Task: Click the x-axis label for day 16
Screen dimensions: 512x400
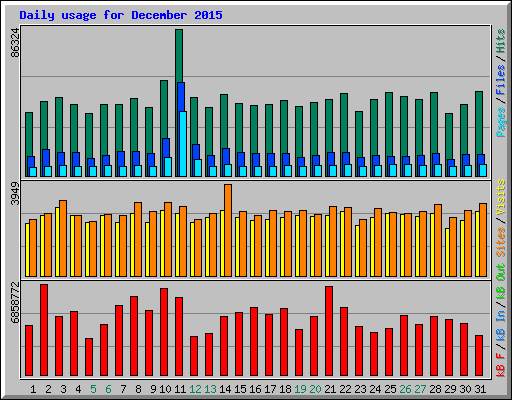Action: [x=255, y=389]
